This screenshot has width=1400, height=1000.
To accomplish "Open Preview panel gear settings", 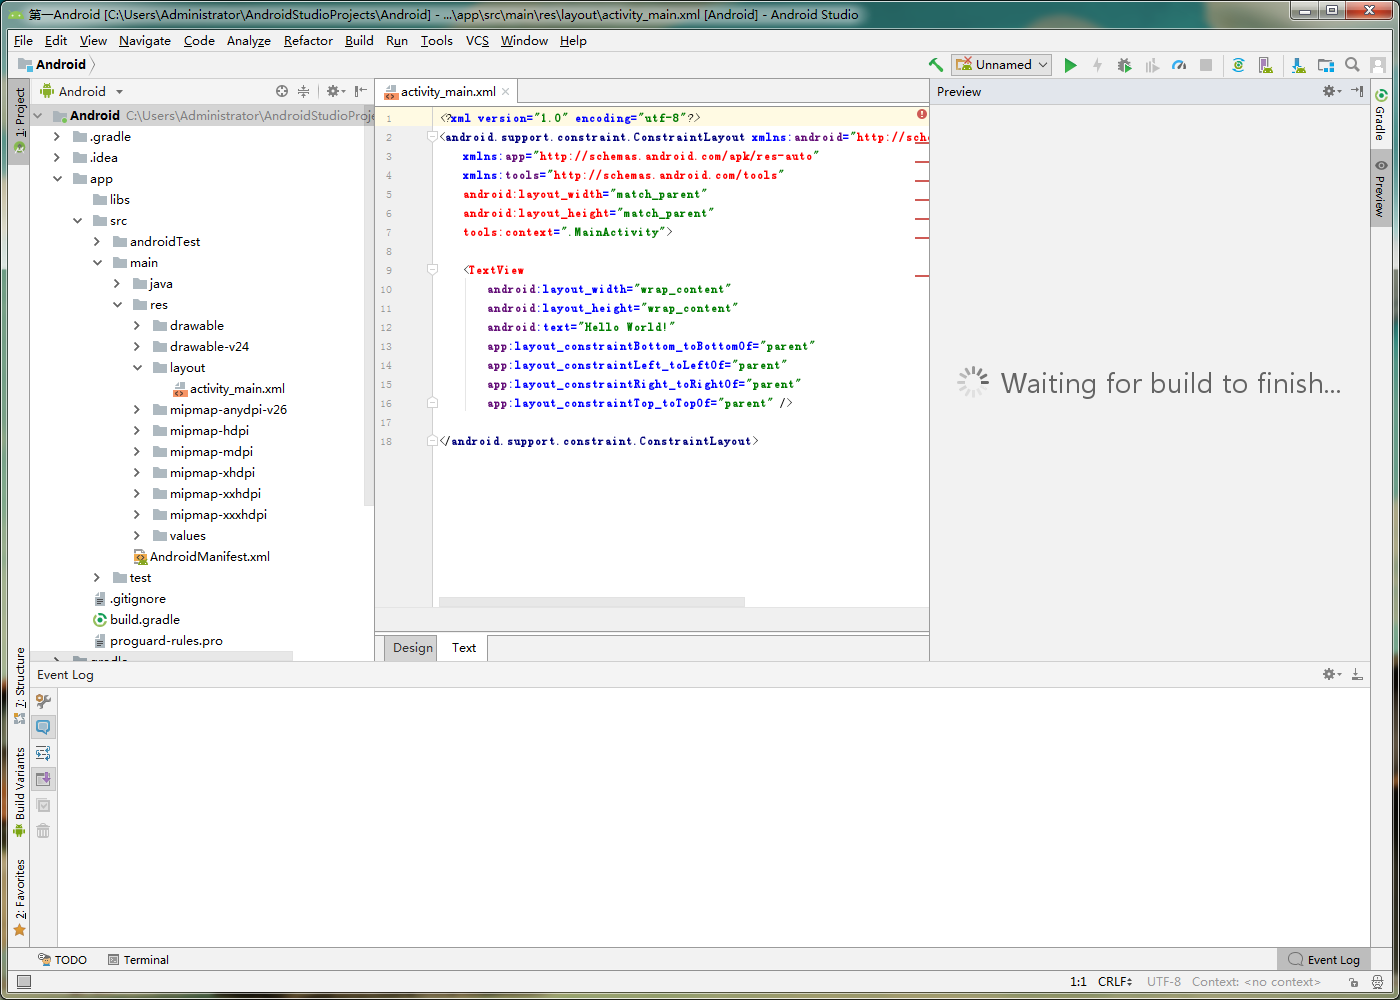I will click(1332, 91).
